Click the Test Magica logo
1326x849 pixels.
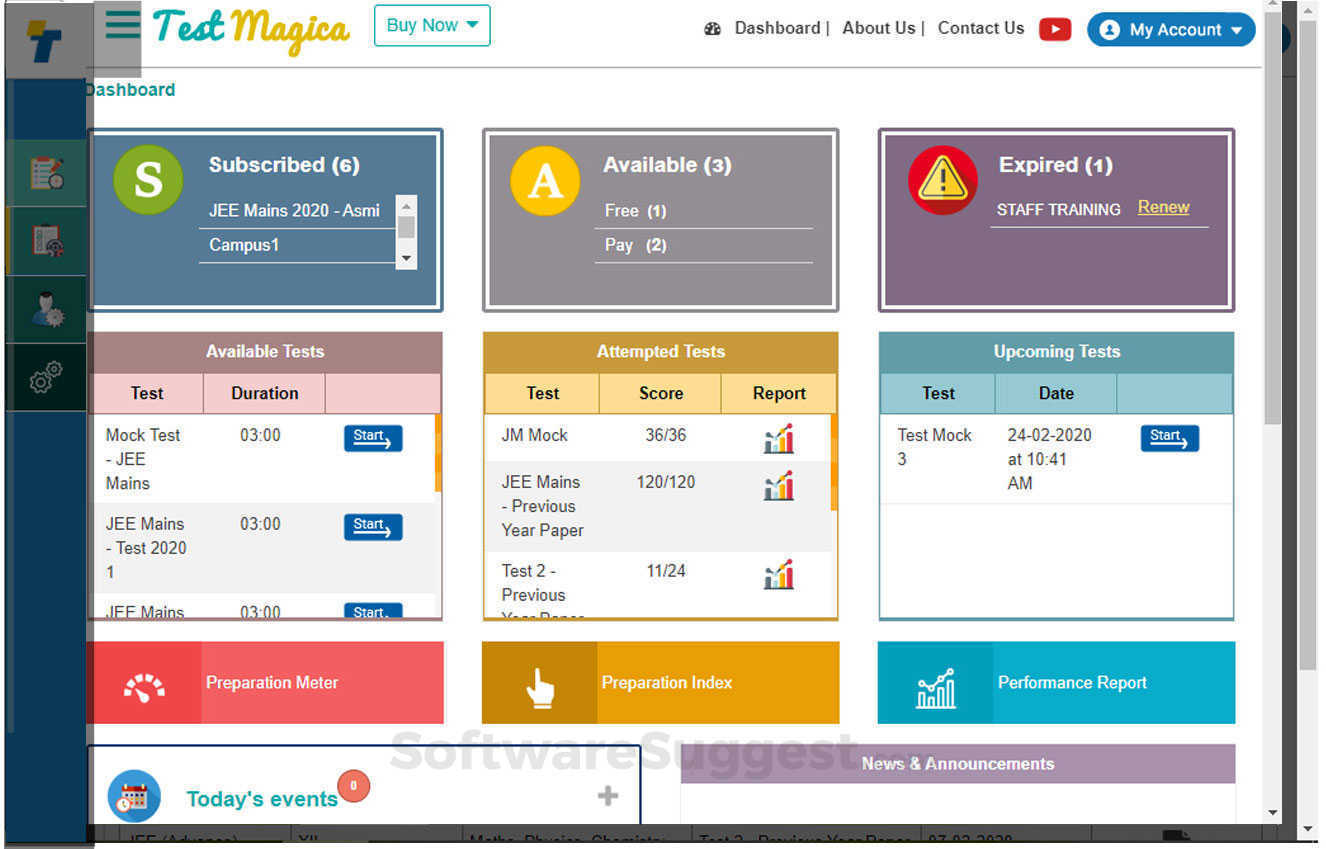pos(250,30)
